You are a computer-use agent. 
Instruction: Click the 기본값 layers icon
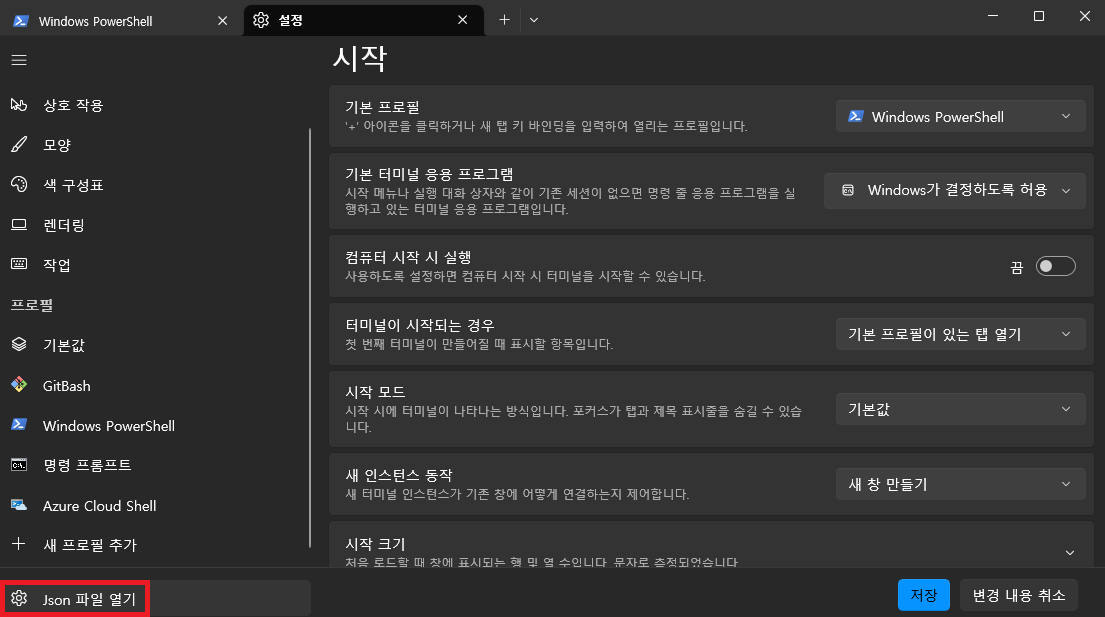point(19,344)
